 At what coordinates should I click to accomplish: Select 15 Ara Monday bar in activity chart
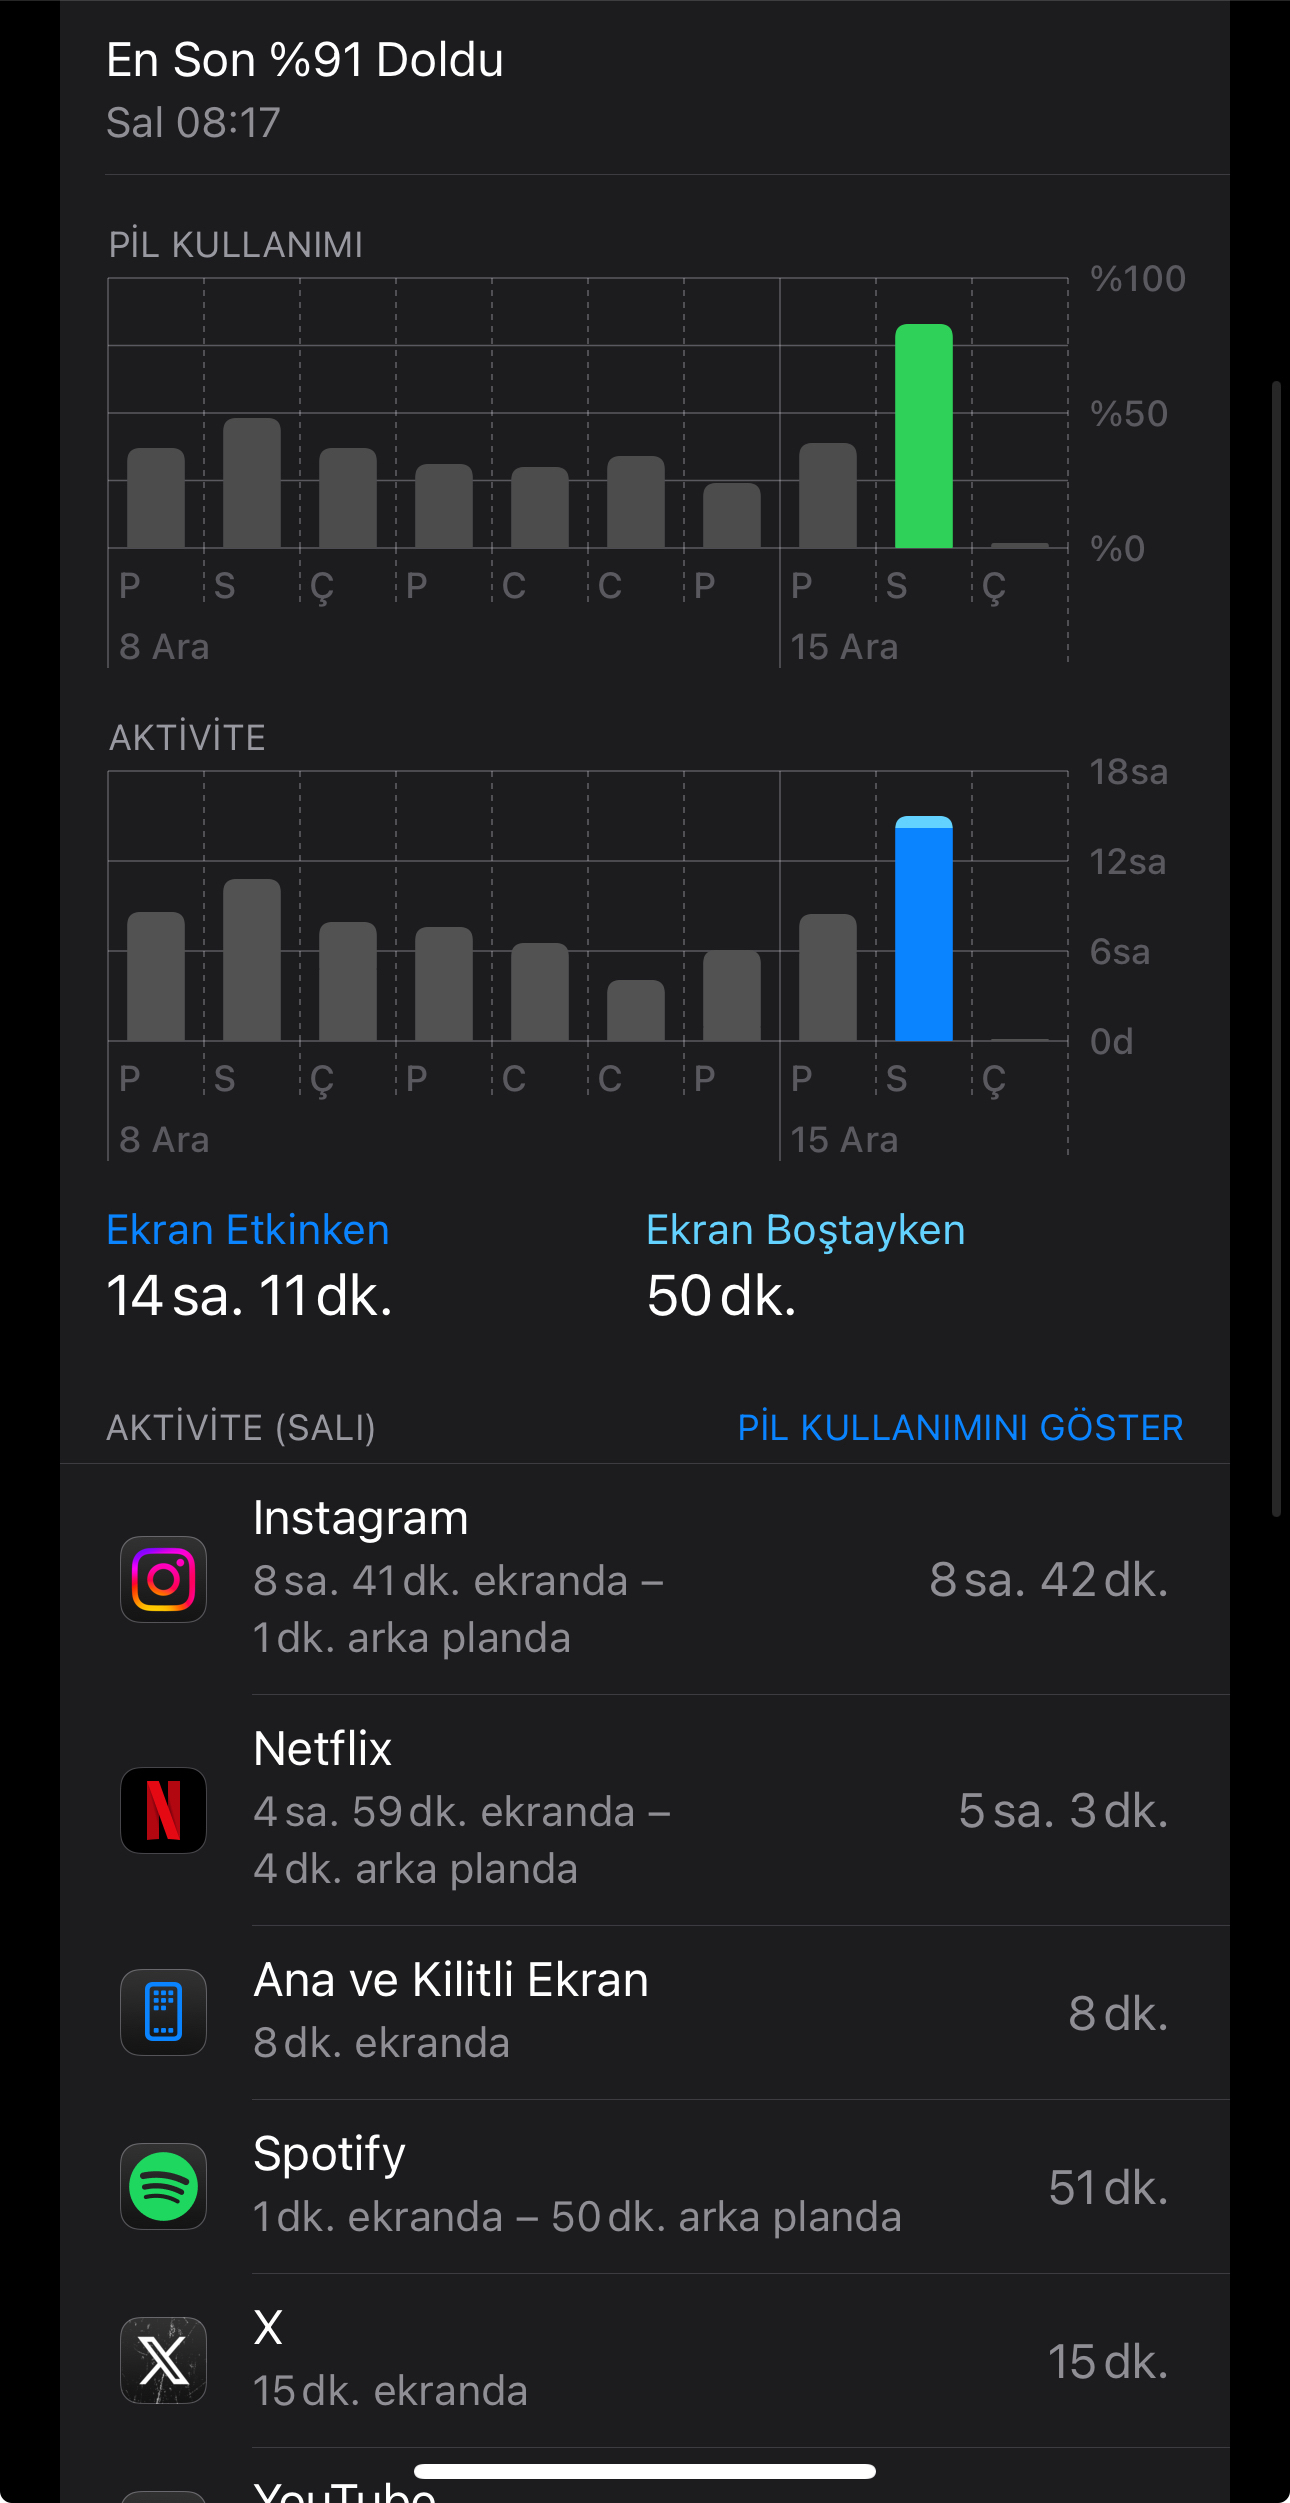pyautogui.click(x=827, y=977)
